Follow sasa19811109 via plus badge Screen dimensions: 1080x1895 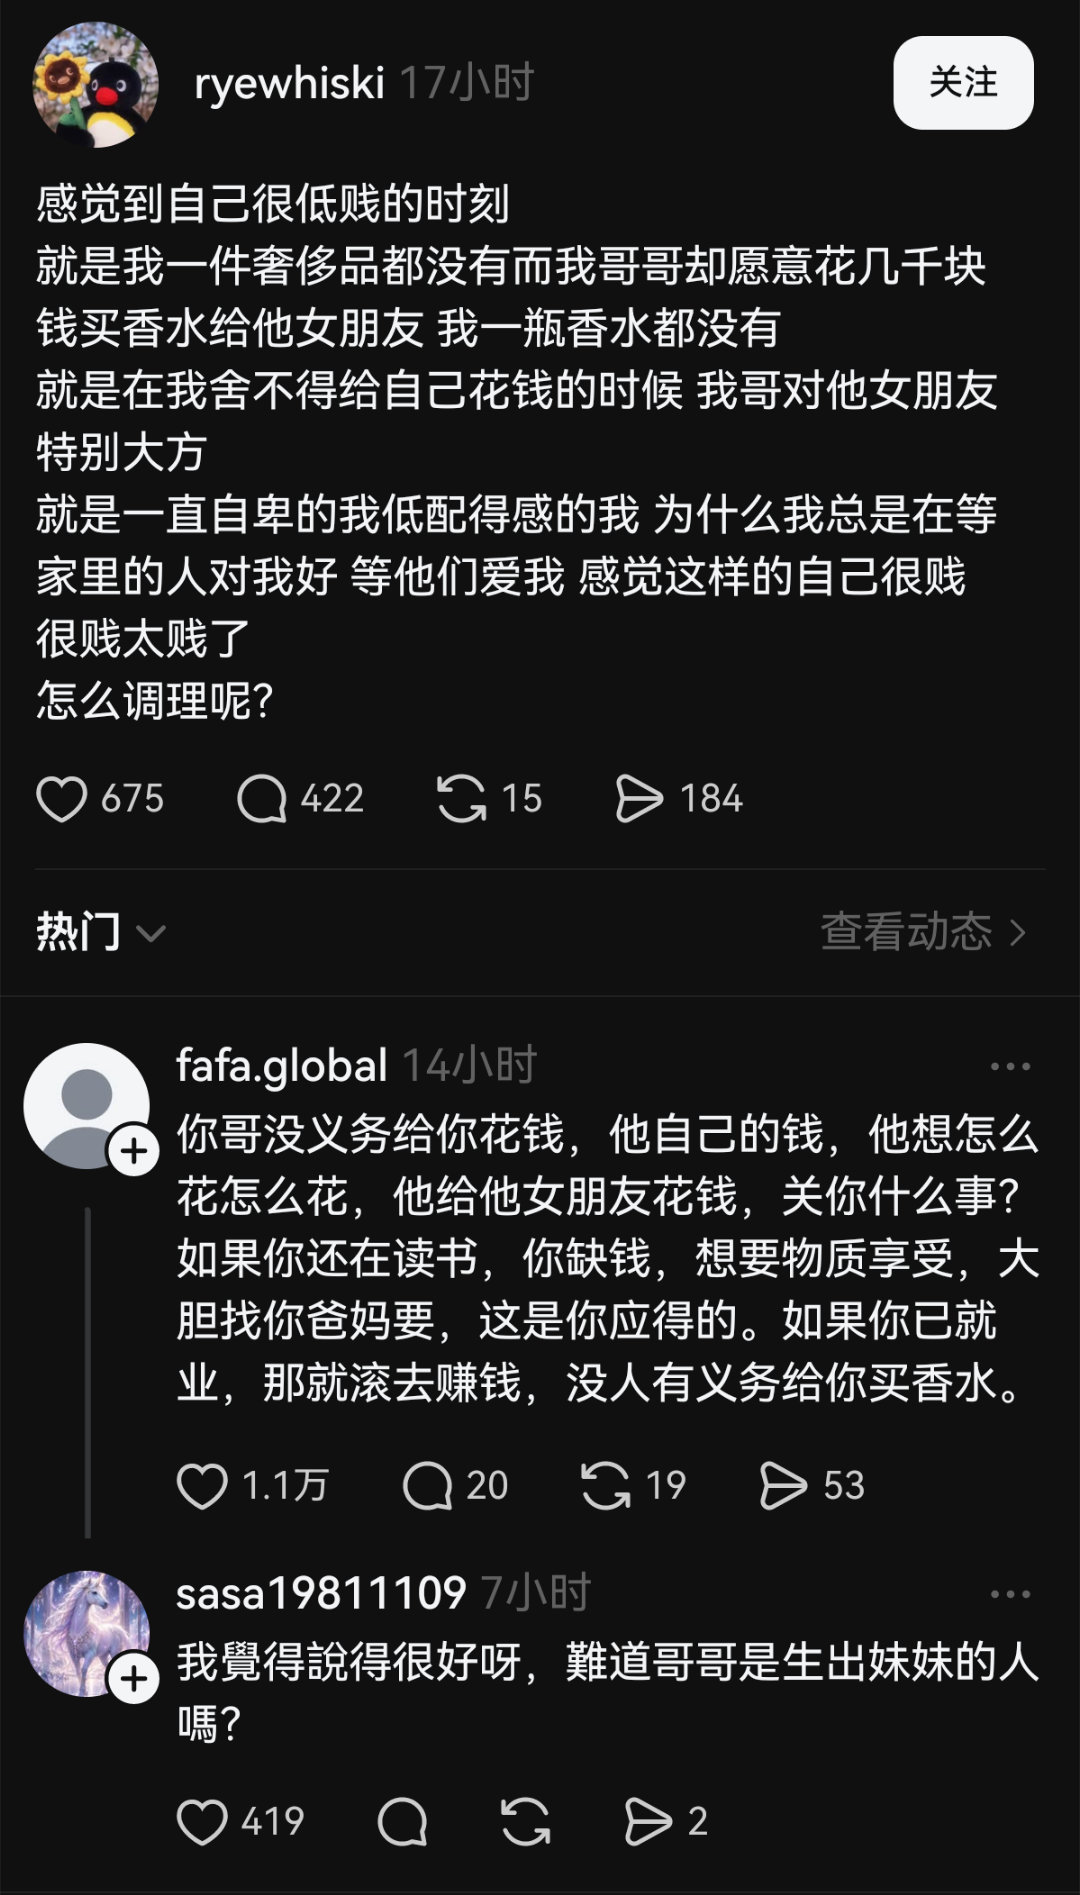click(x=134, y=1680)
